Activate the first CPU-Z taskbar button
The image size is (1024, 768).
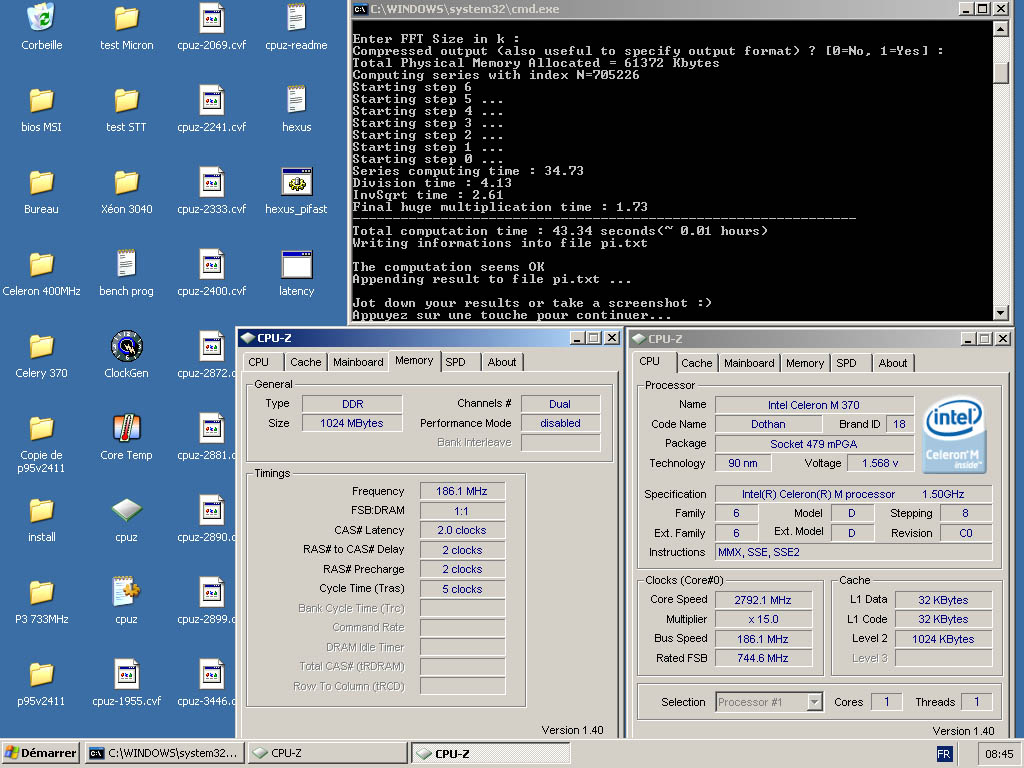pos(328,753)
